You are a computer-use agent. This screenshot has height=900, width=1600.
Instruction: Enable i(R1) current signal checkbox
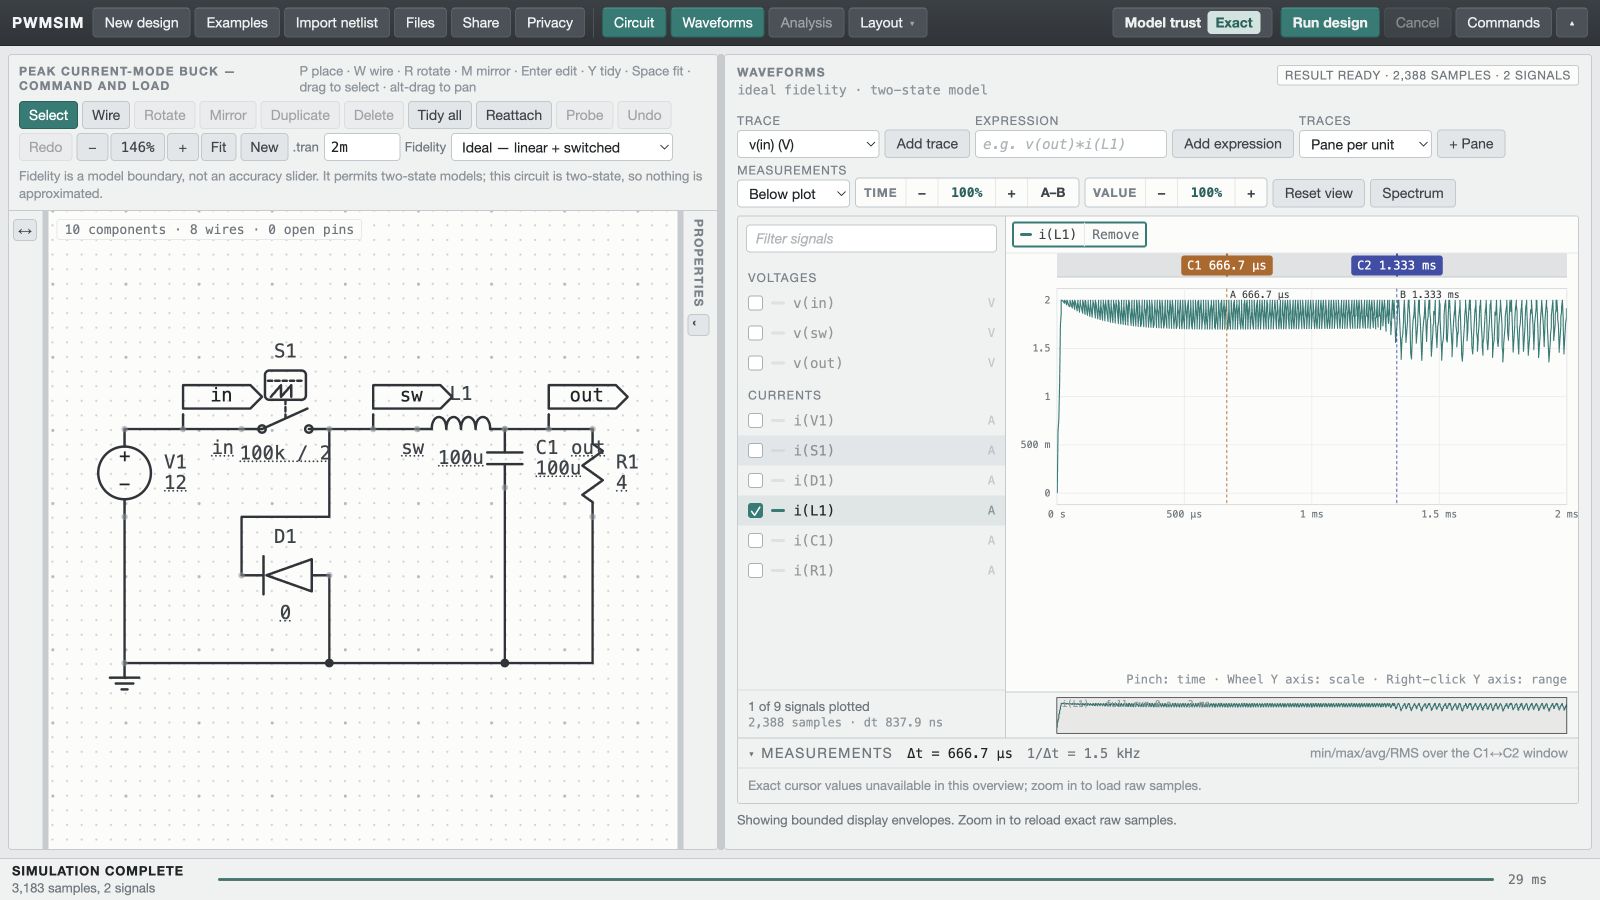click(x=755, y=571)
